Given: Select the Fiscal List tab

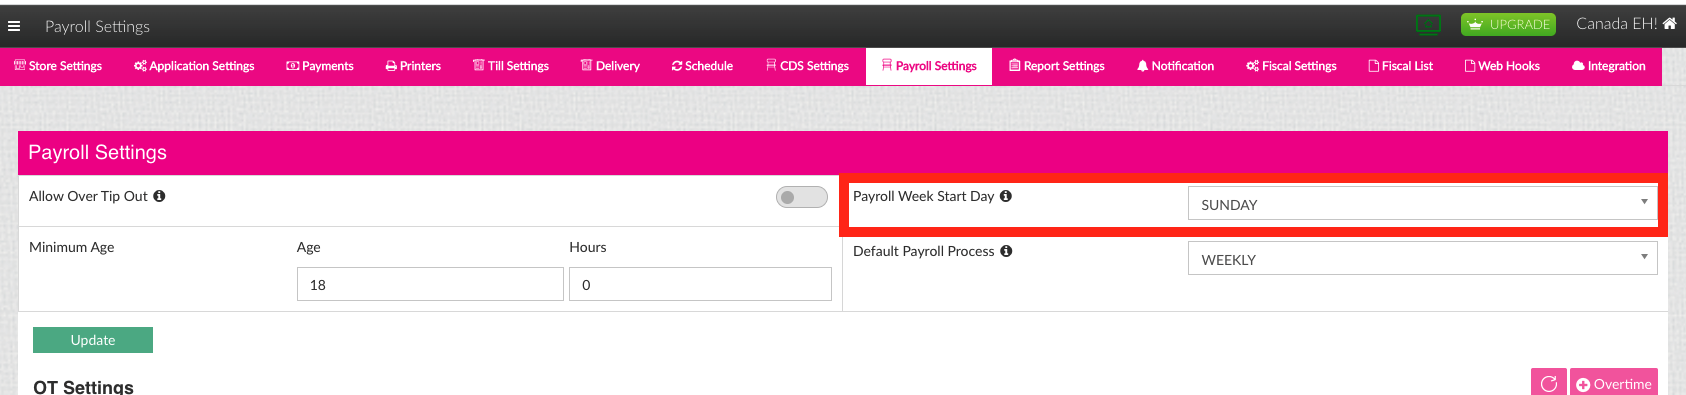Looking at the screenshot, I should (x=1400, y=66).
